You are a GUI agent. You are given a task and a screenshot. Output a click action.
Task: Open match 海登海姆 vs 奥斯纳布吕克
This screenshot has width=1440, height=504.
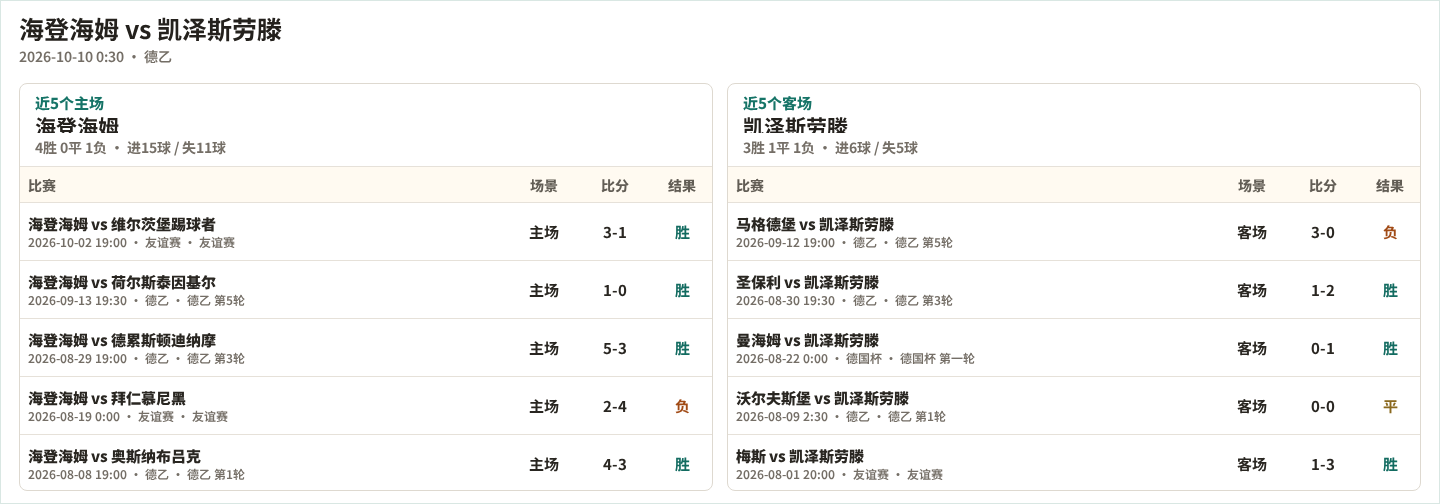[x=114, y=456]
